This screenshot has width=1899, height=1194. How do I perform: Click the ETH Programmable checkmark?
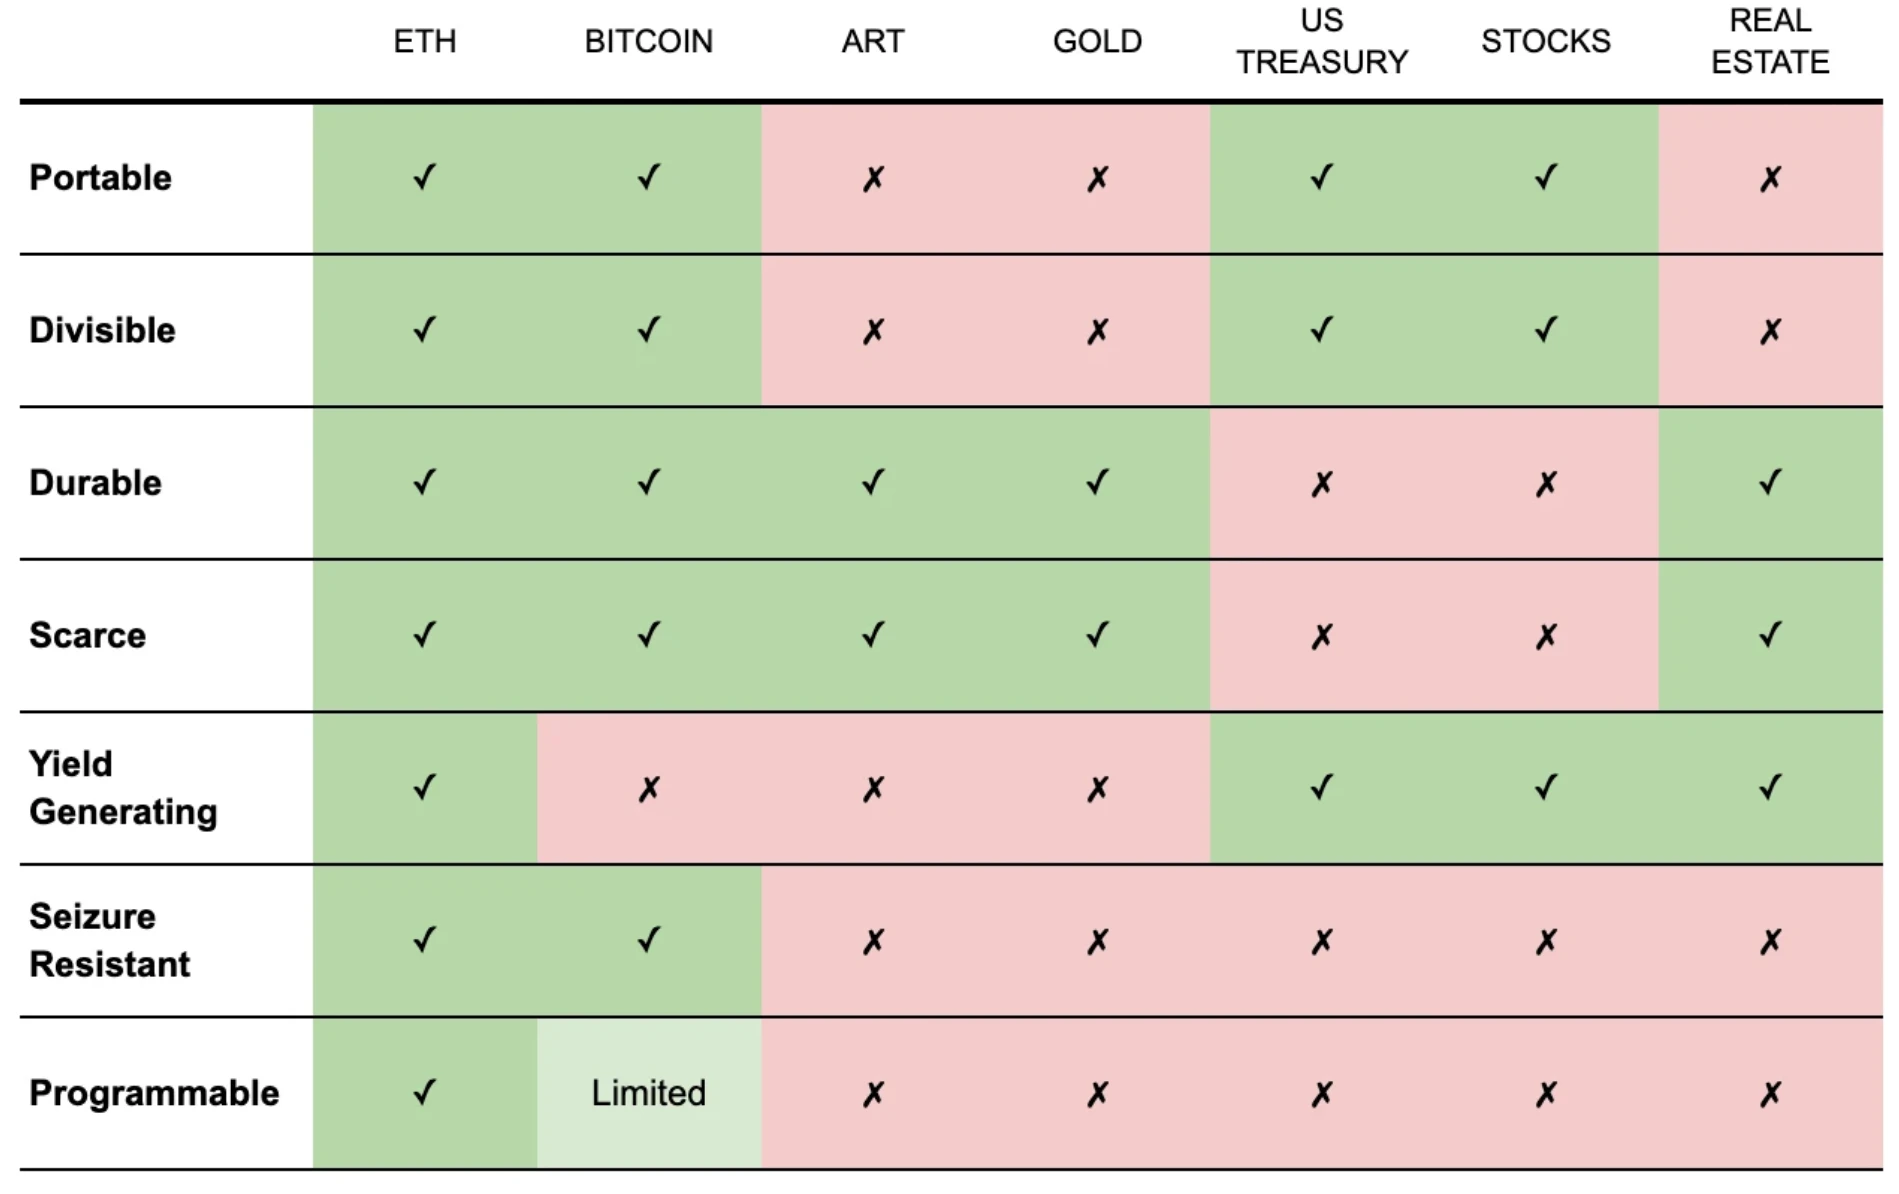pos(424,1092)
